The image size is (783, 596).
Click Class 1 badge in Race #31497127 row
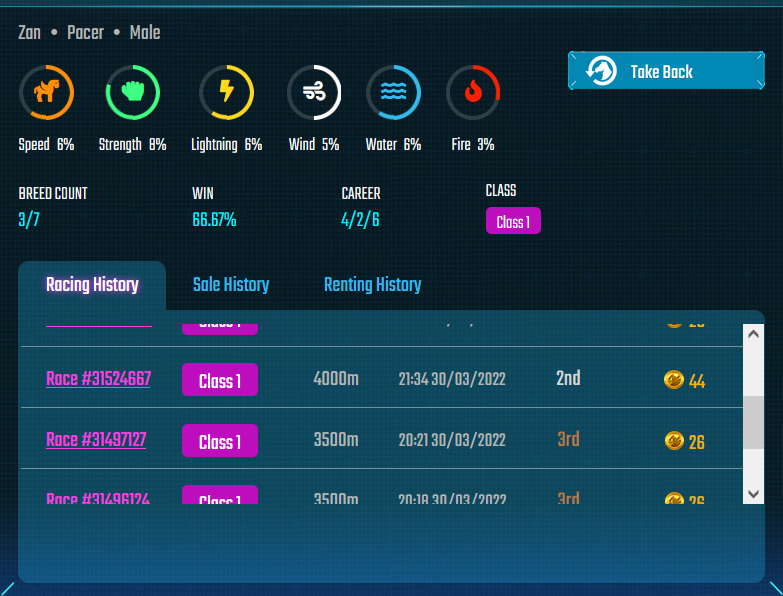pos(220,441)
